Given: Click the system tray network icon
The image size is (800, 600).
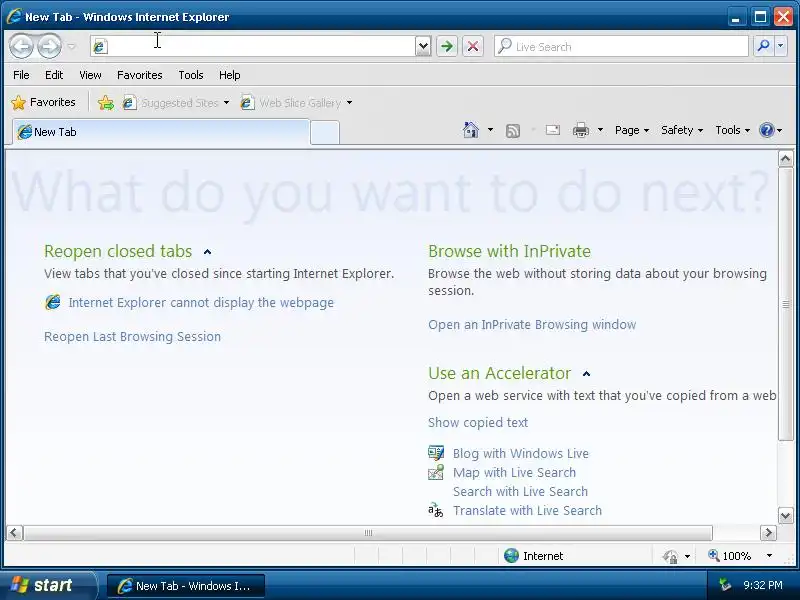Looking at the screenshot, I should tap(724, 585).
